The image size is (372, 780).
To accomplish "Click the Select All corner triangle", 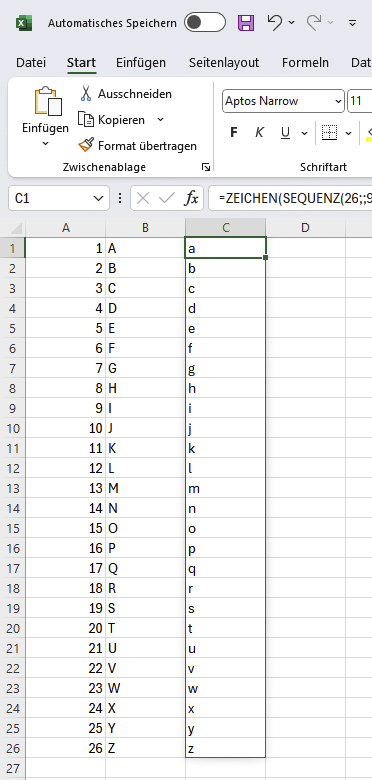I will click(15, 228).
